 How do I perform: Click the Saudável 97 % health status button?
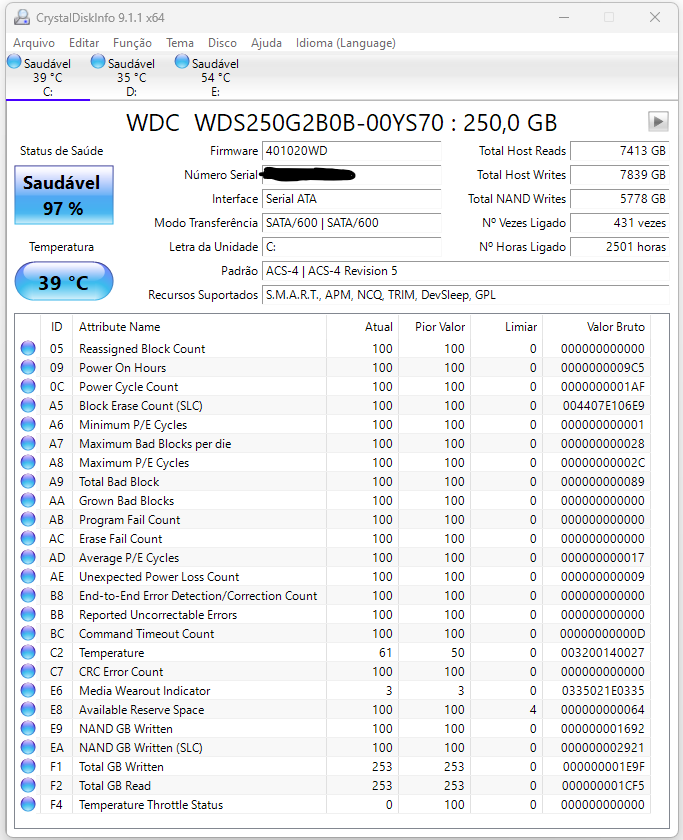(x=64, y=195)
